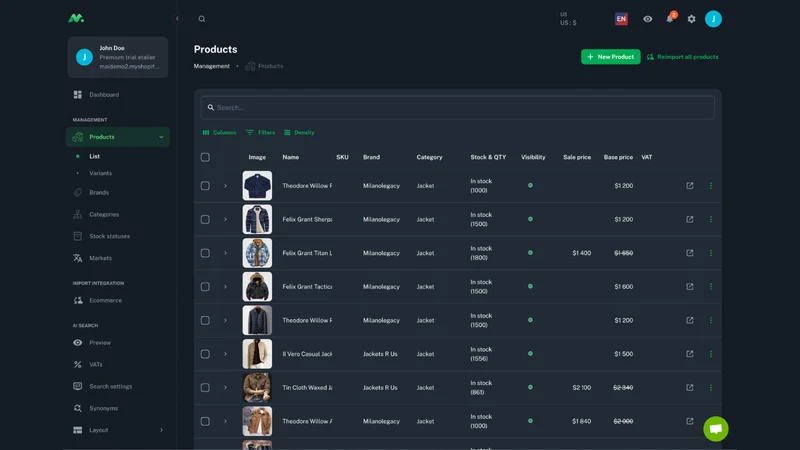Expand the Theodore Willow $1 840 product row
This screenshot has height=450, width=800.
(x=225, y=421)
